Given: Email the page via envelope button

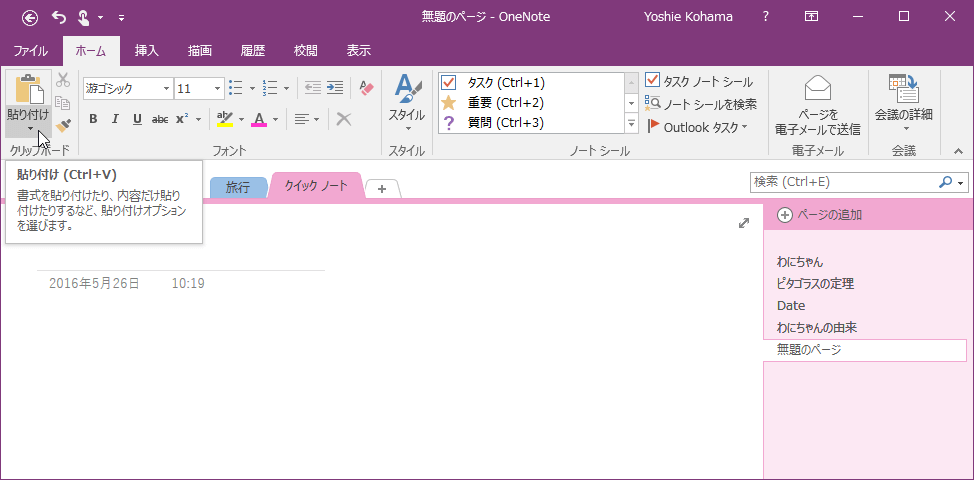Looking at the screenshot, I should (x=817, y=104).
